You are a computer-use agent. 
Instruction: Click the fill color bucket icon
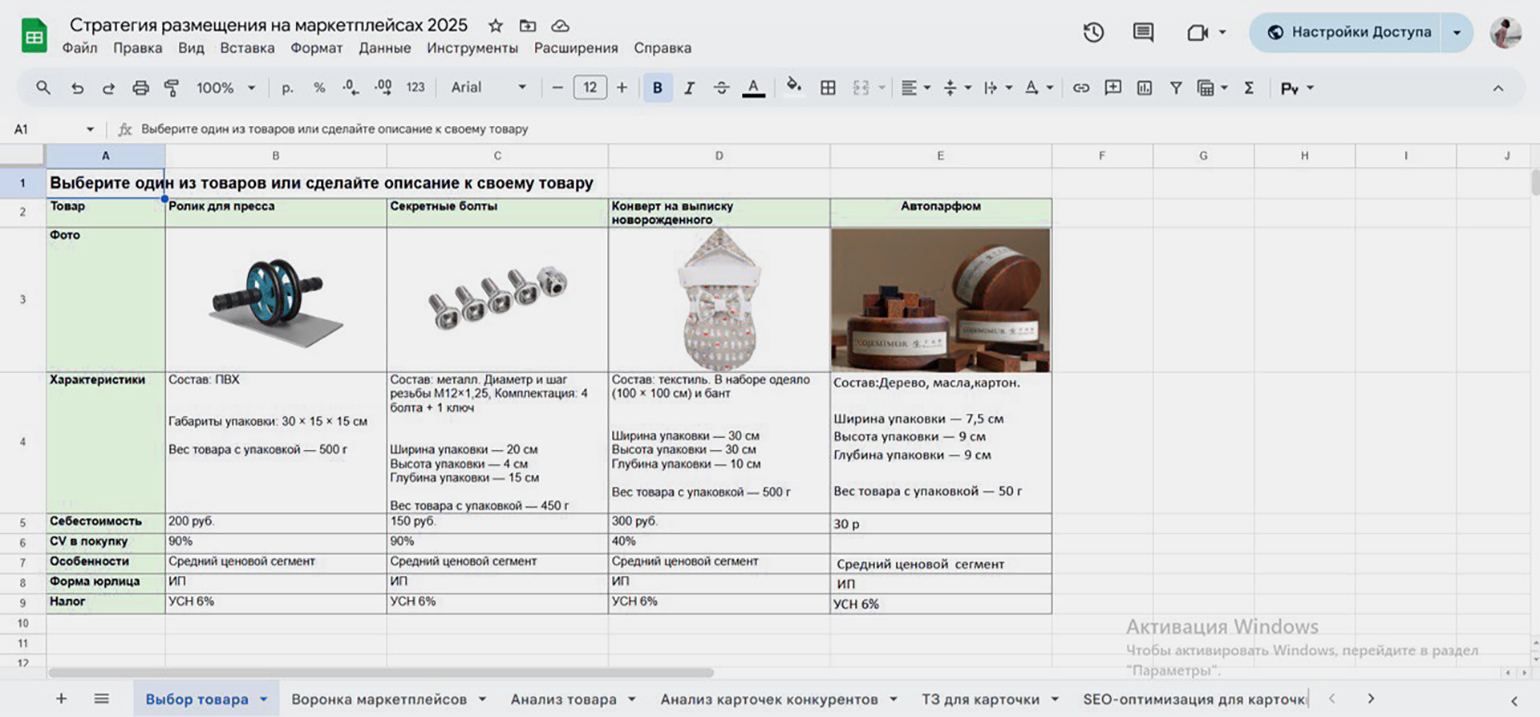tap(794, 87)
